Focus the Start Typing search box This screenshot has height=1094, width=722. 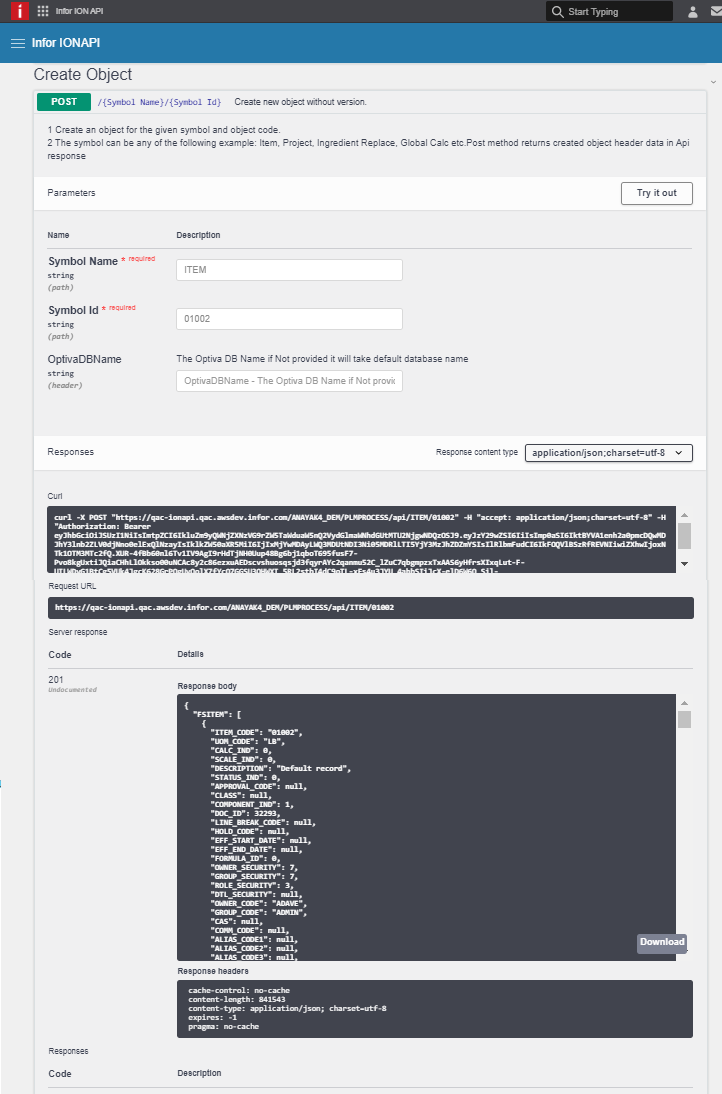[609, 11]
